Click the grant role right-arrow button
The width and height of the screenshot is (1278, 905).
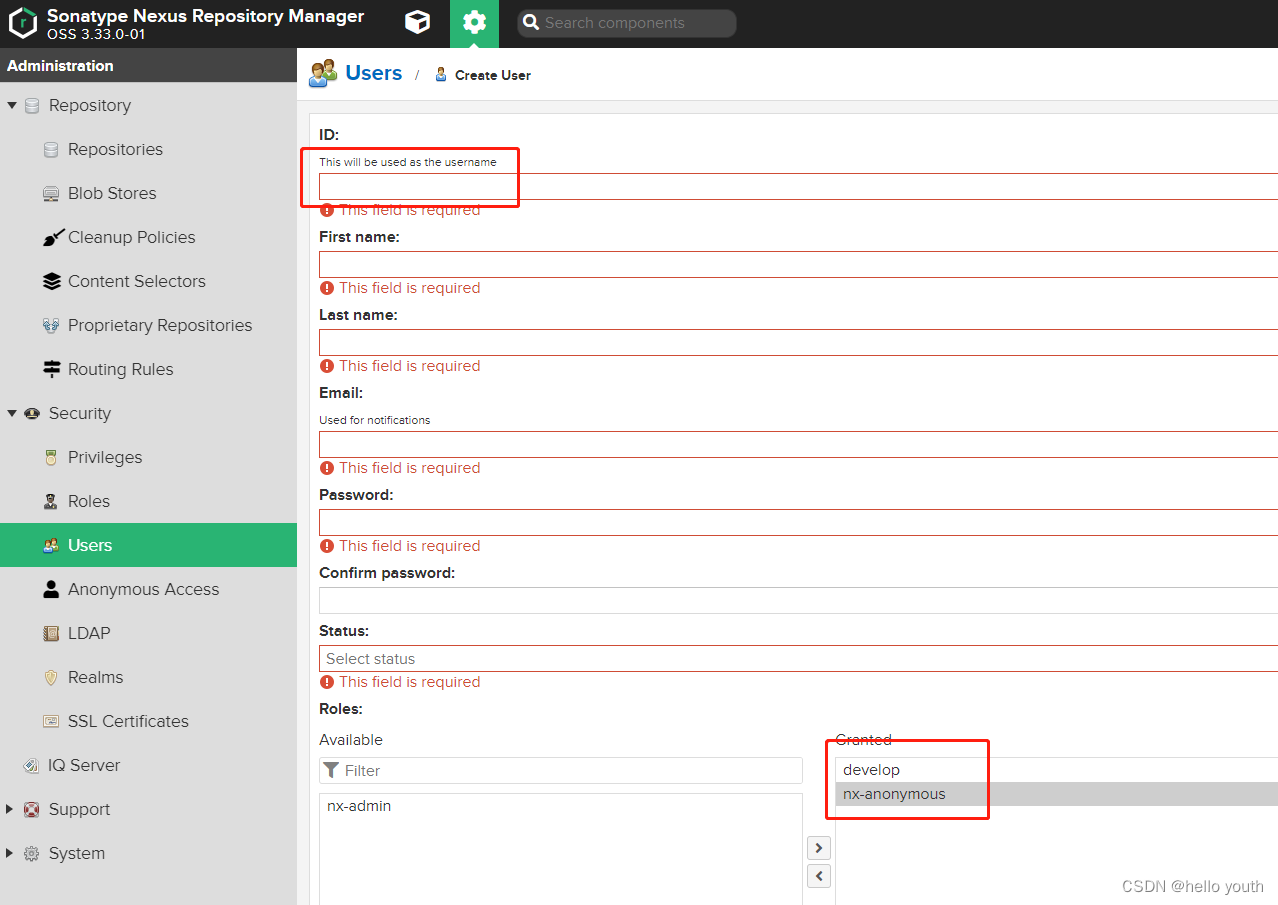tap(818, 847)
